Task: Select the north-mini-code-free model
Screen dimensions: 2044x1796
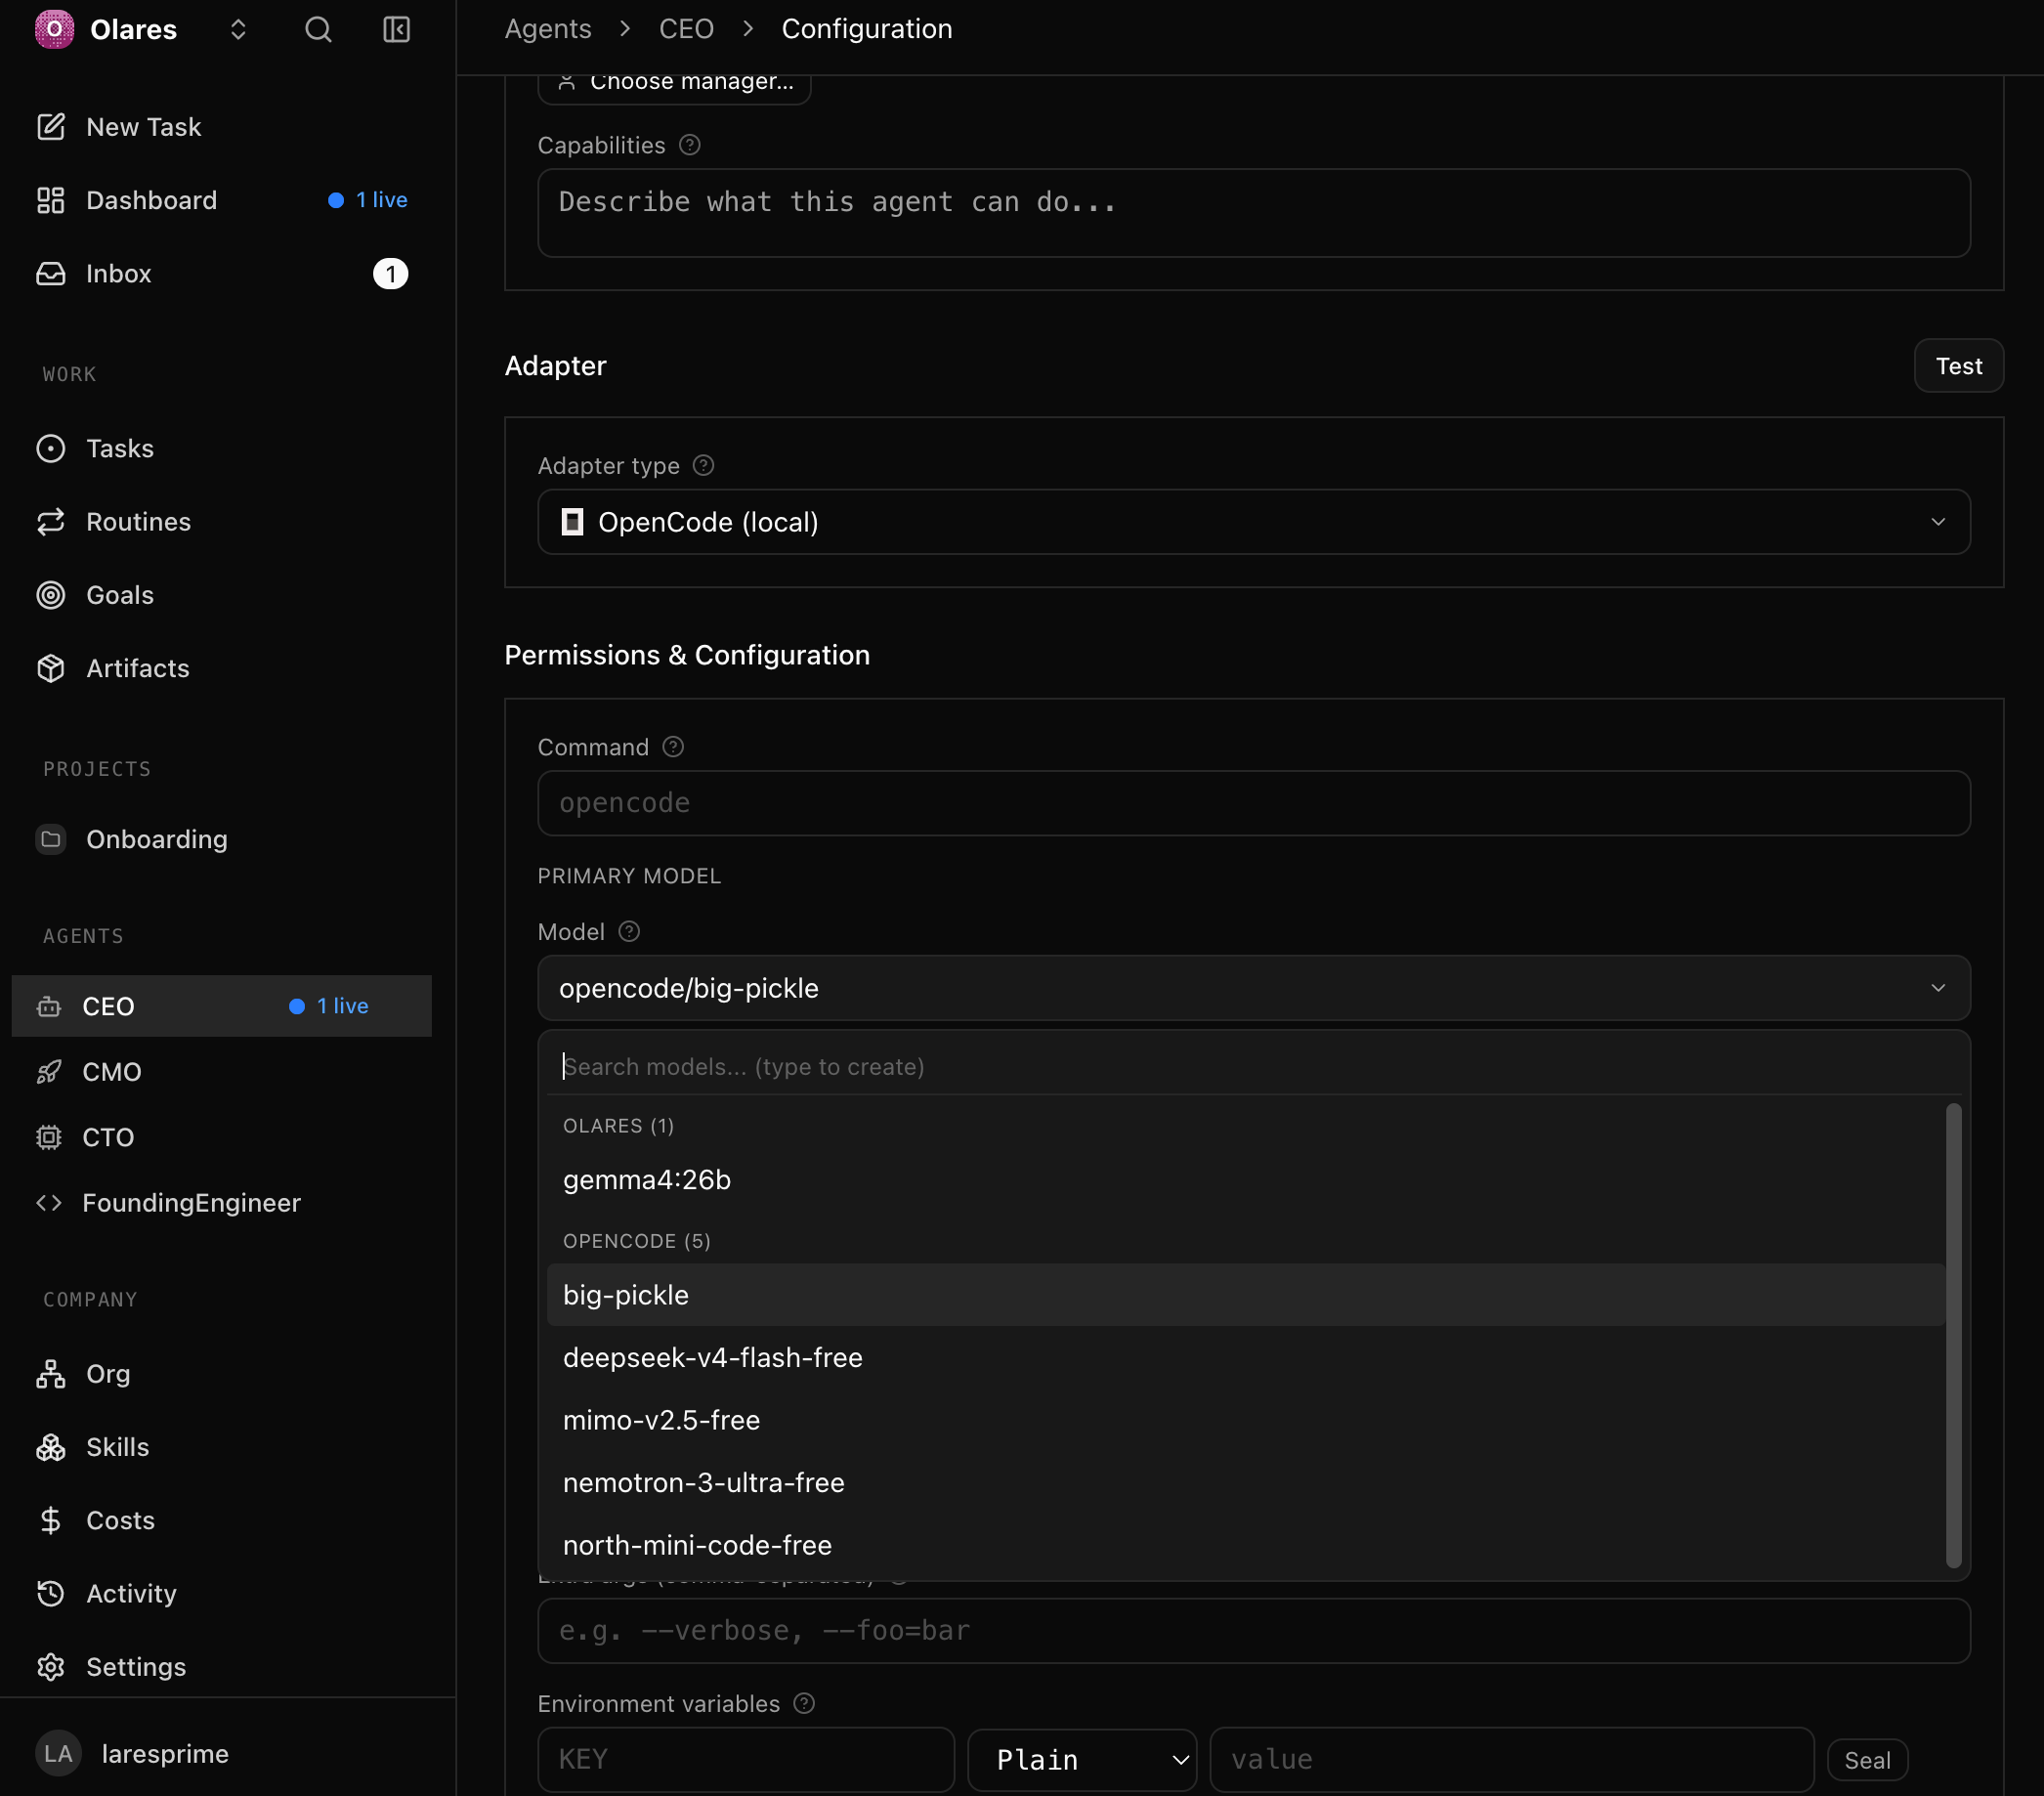Action: pyautogui.click(x=1246, y=1545)
